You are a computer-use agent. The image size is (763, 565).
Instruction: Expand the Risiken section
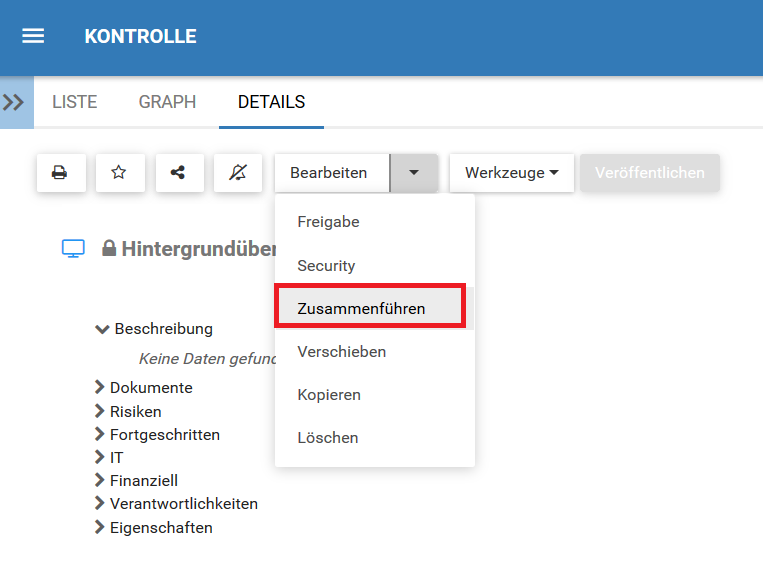click(x=128, y=411)
